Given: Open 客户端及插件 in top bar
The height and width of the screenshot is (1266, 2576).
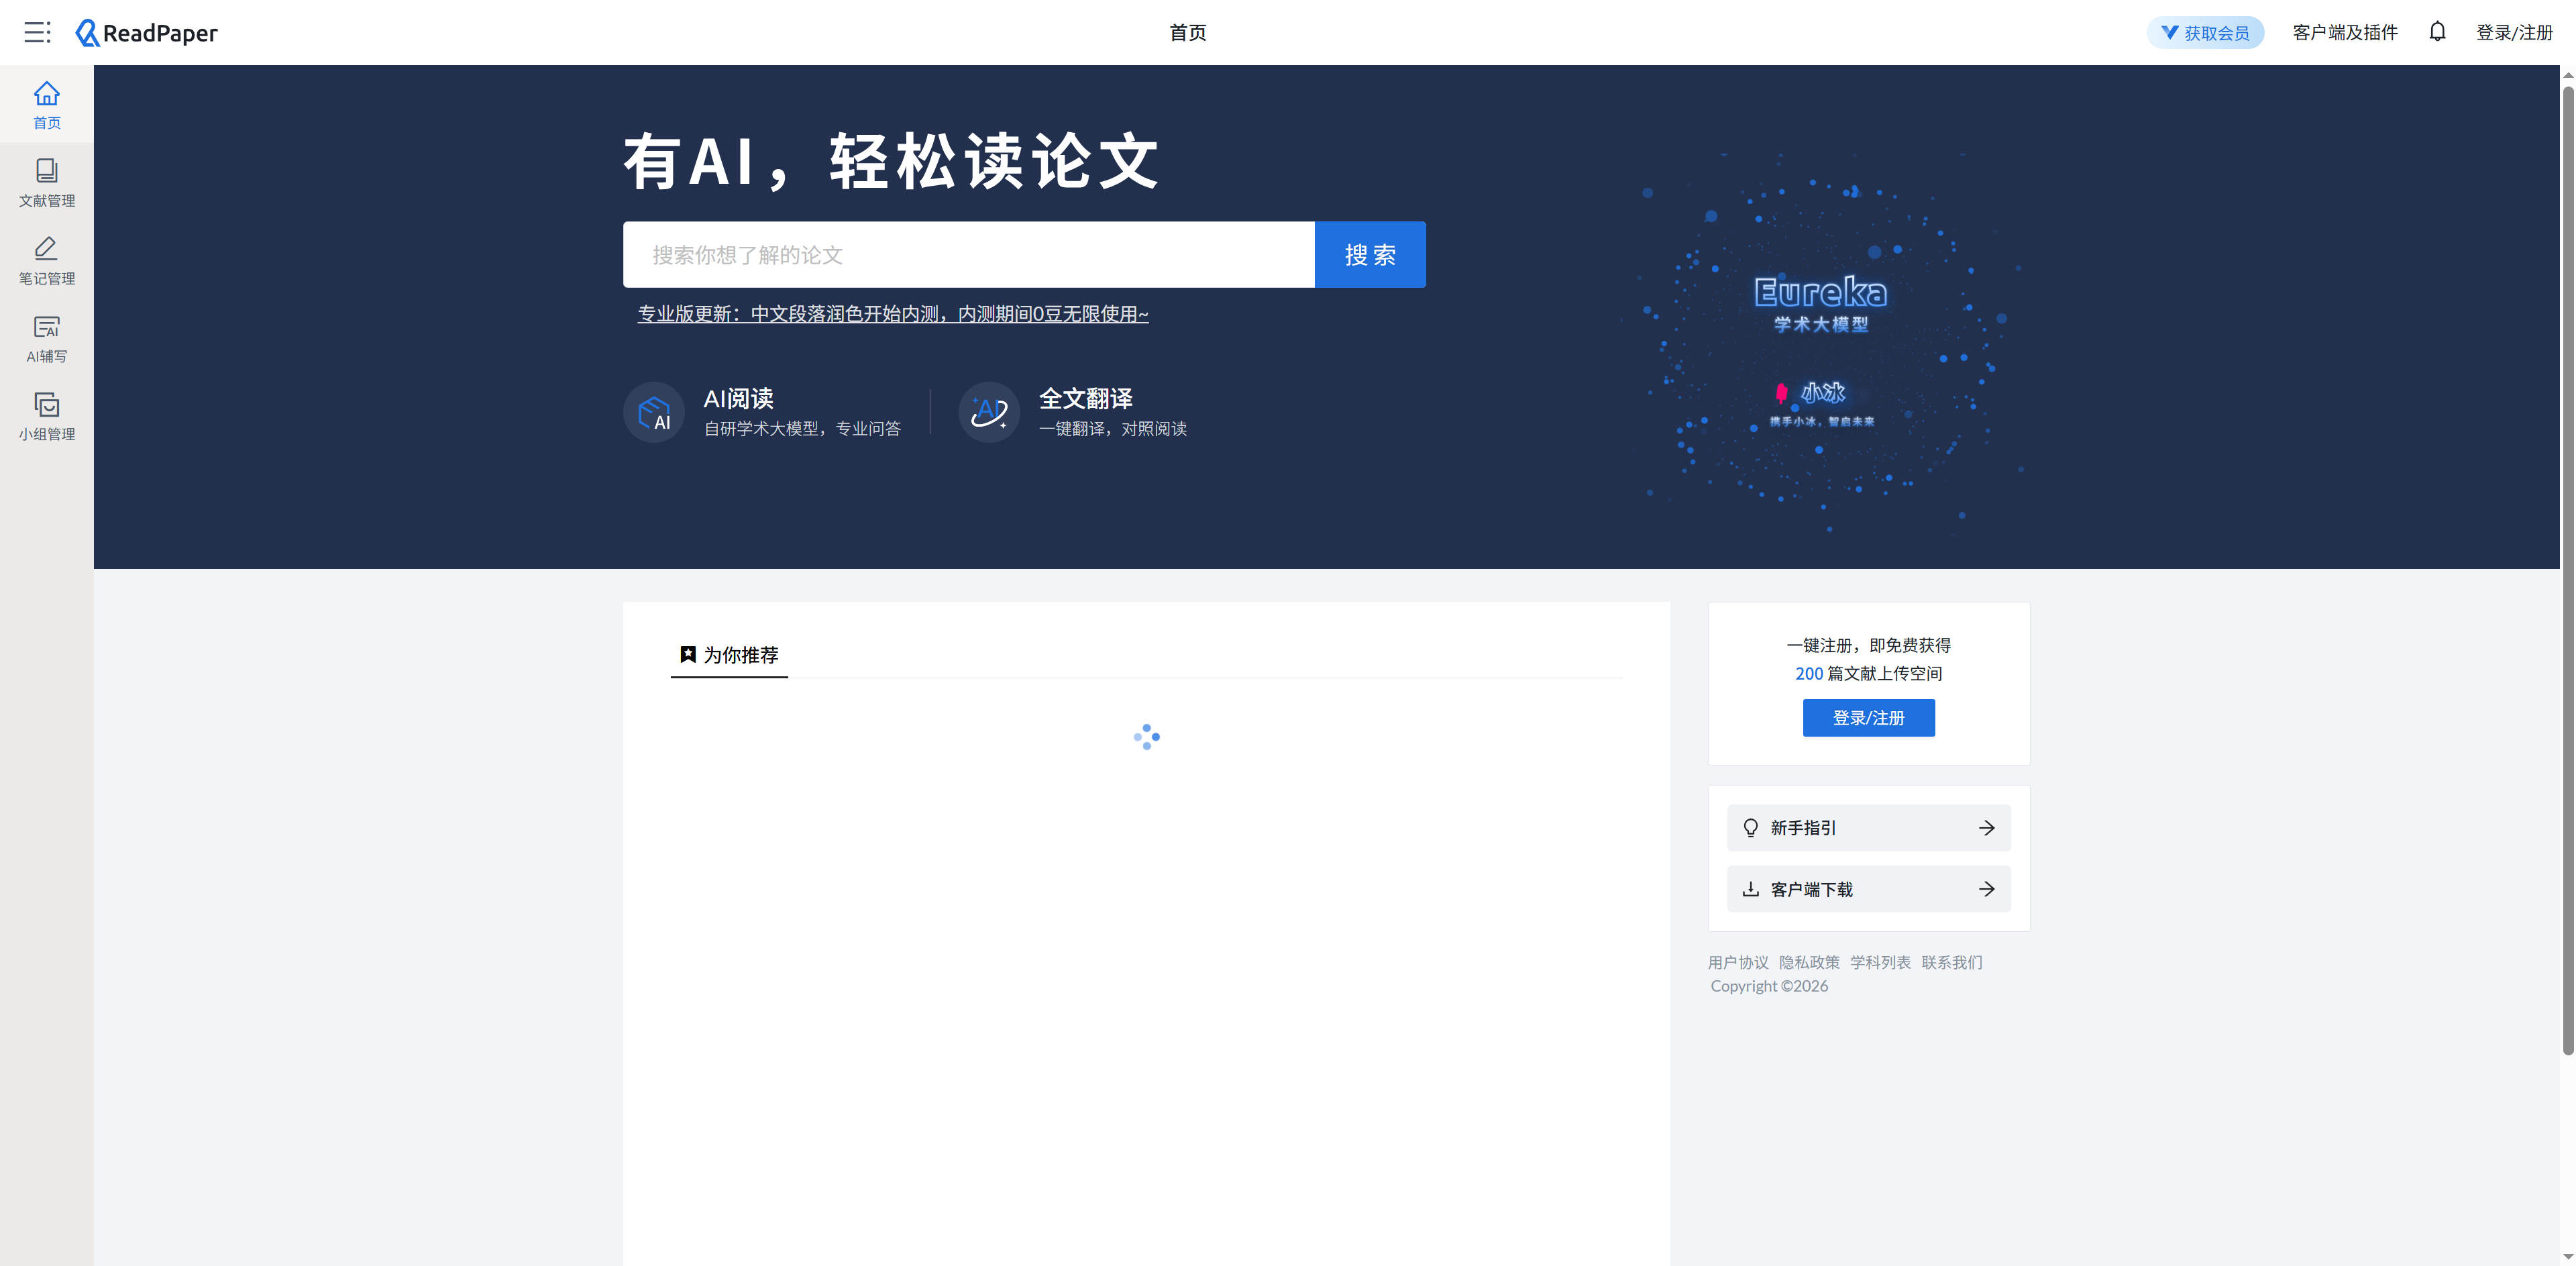Looking at the screenshot, I should coord(2345,33).
